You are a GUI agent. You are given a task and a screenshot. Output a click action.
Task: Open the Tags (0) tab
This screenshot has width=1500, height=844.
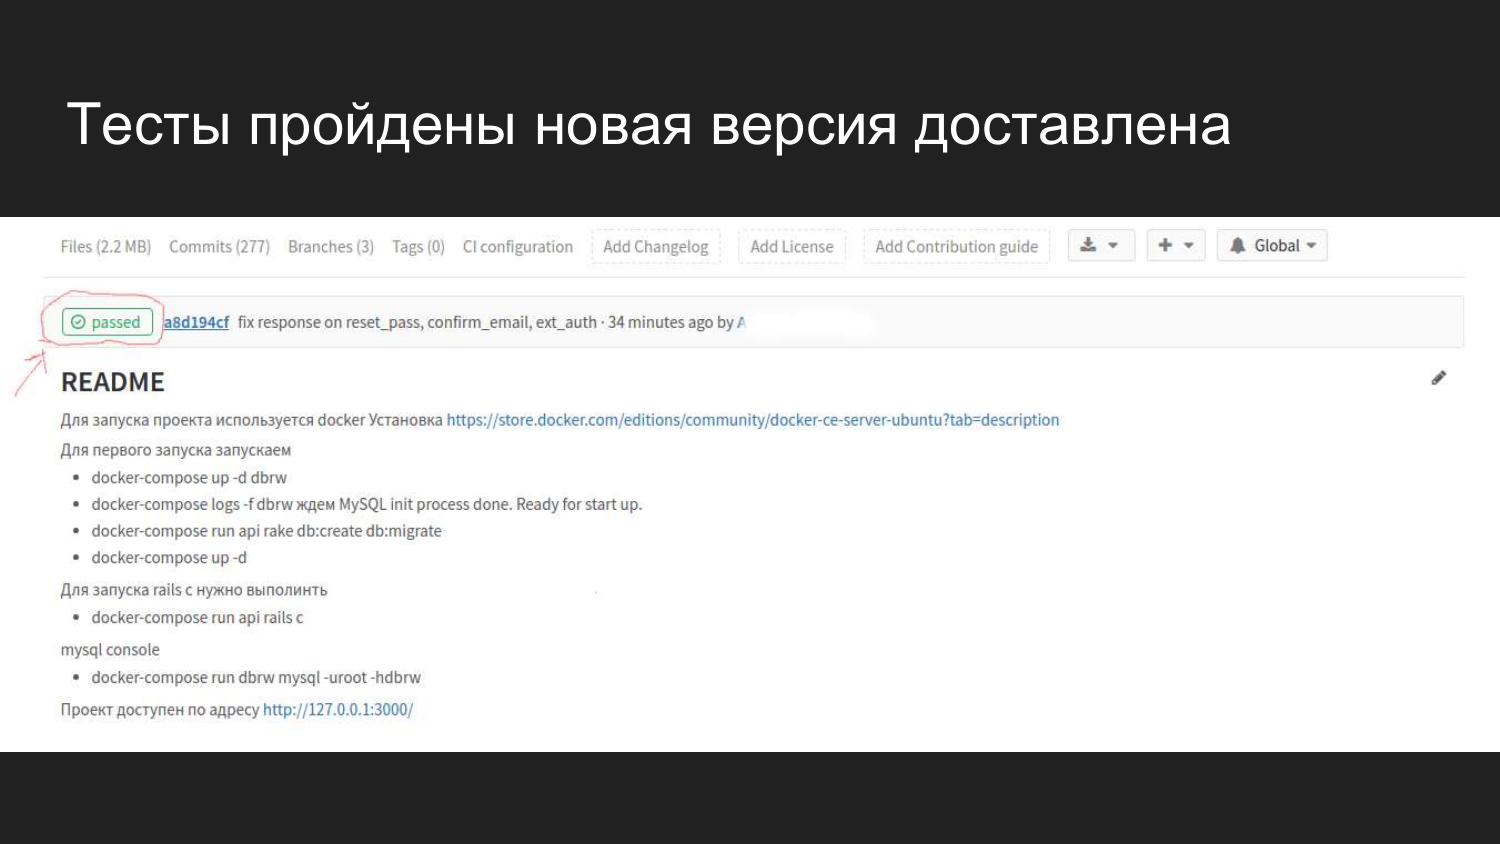coord(418,247)
